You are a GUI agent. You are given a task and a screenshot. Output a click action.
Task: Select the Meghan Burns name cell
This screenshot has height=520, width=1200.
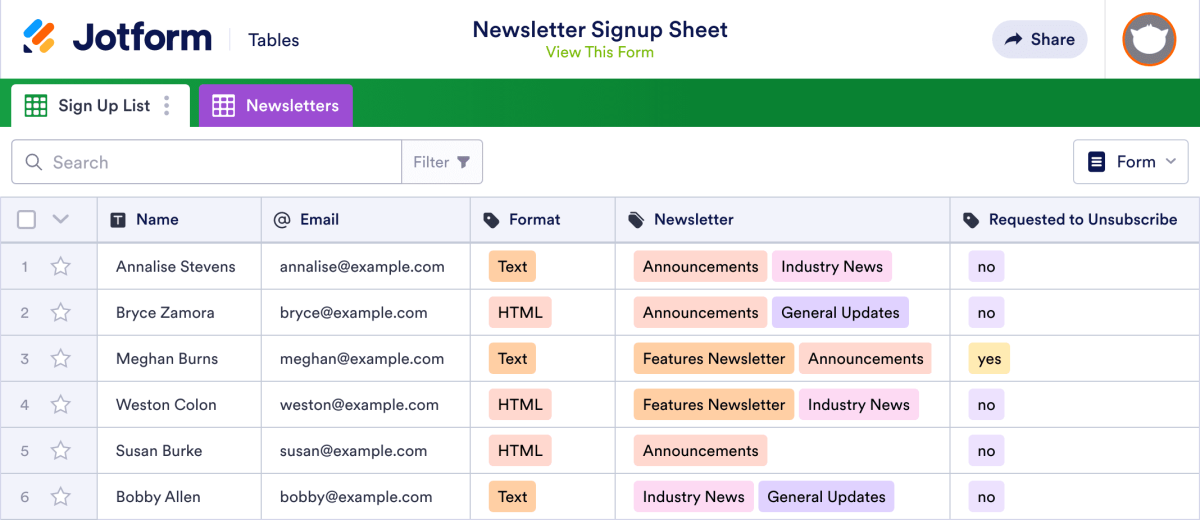point(179,358)
